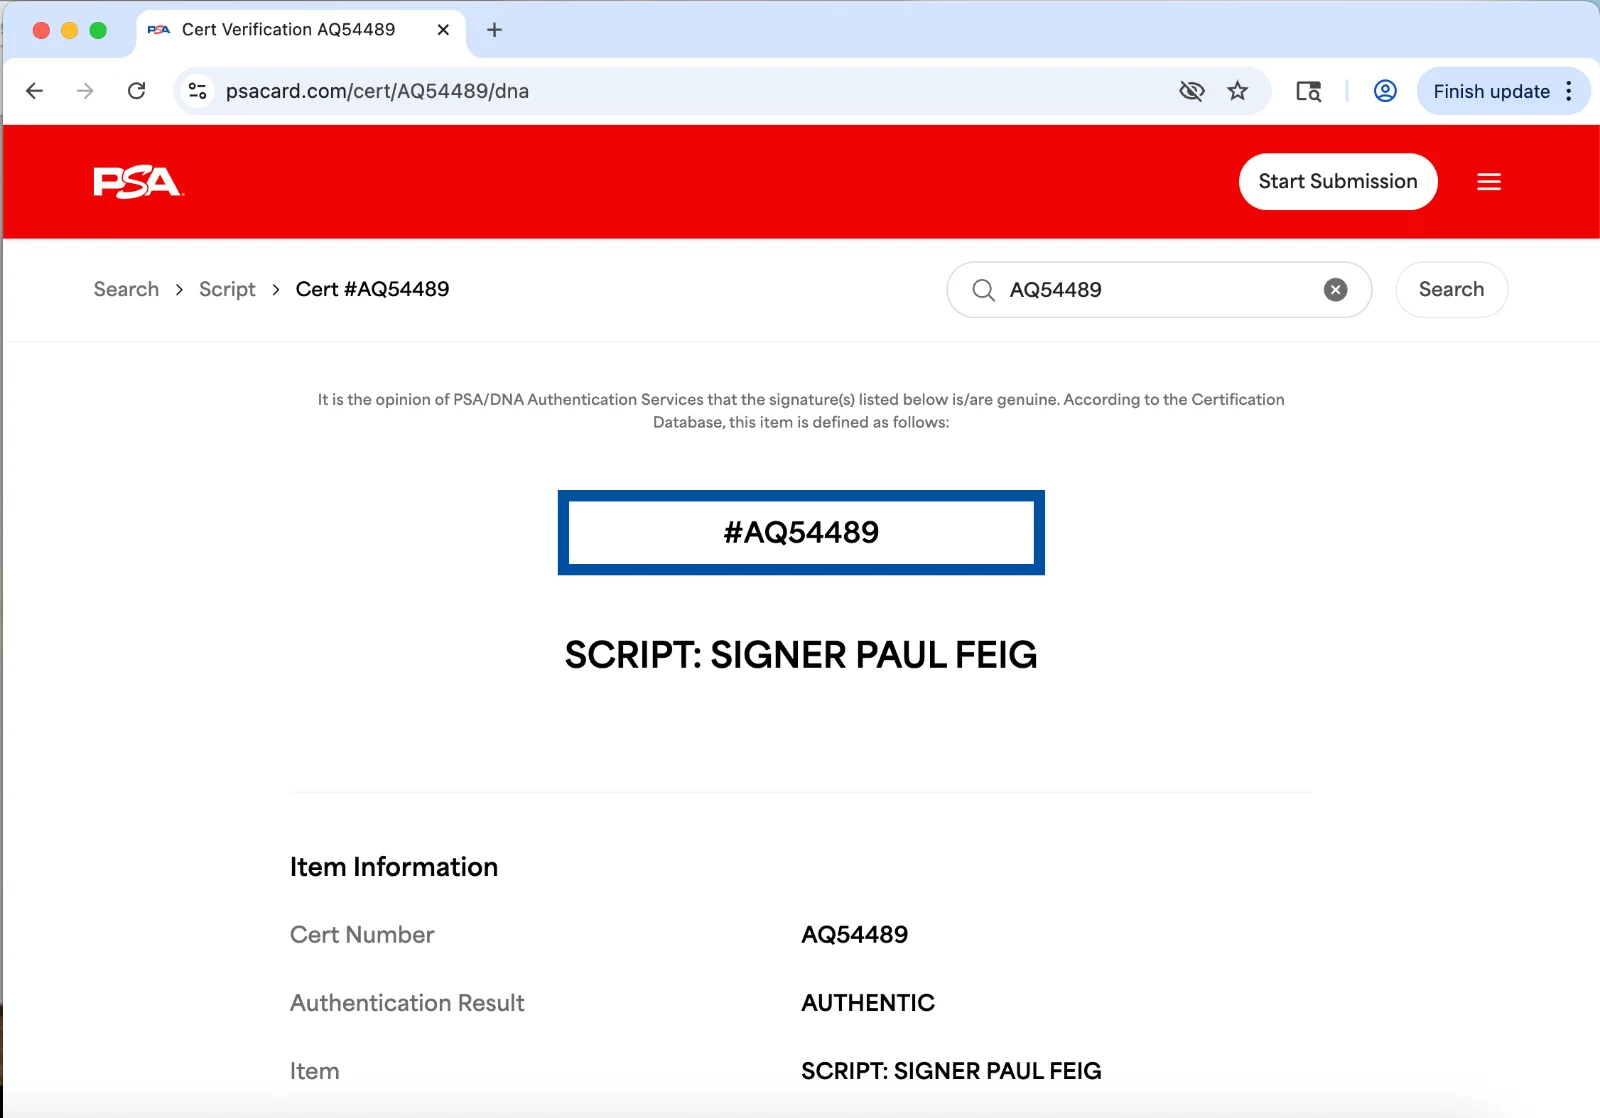Click the Authentication Result label
The height and width of the screenshot is (1118, 1600).
tap(407, 1002)
